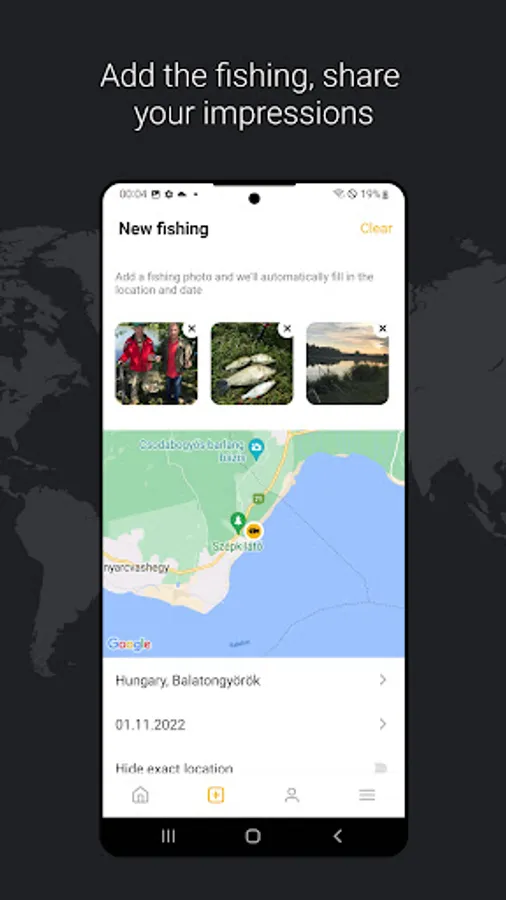Open Android recent apps button

[x=168, y=836]
